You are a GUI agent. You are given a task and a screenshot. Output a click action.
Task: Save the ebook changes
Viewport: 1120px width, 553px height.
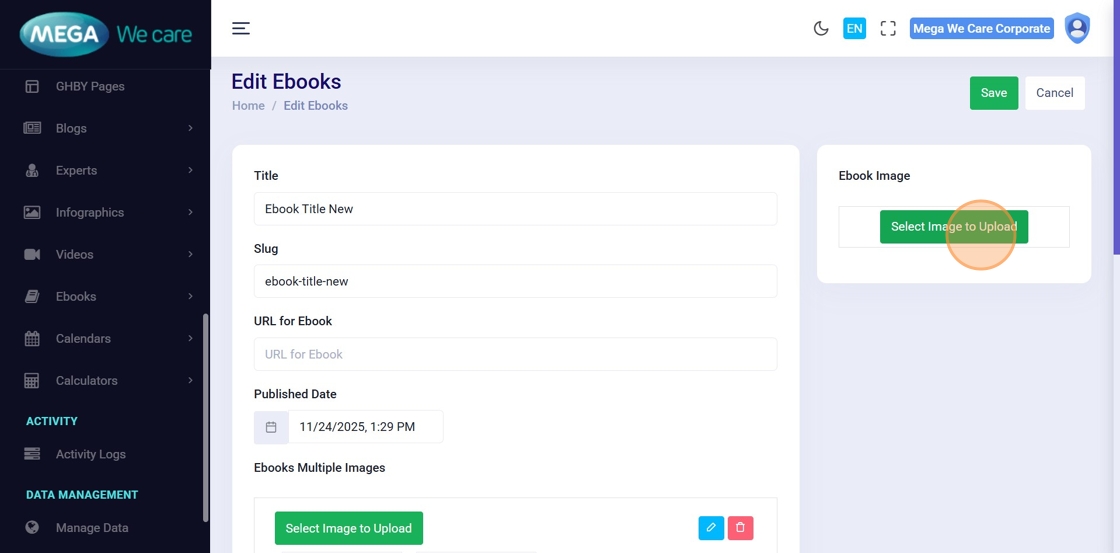click(993, 93)
